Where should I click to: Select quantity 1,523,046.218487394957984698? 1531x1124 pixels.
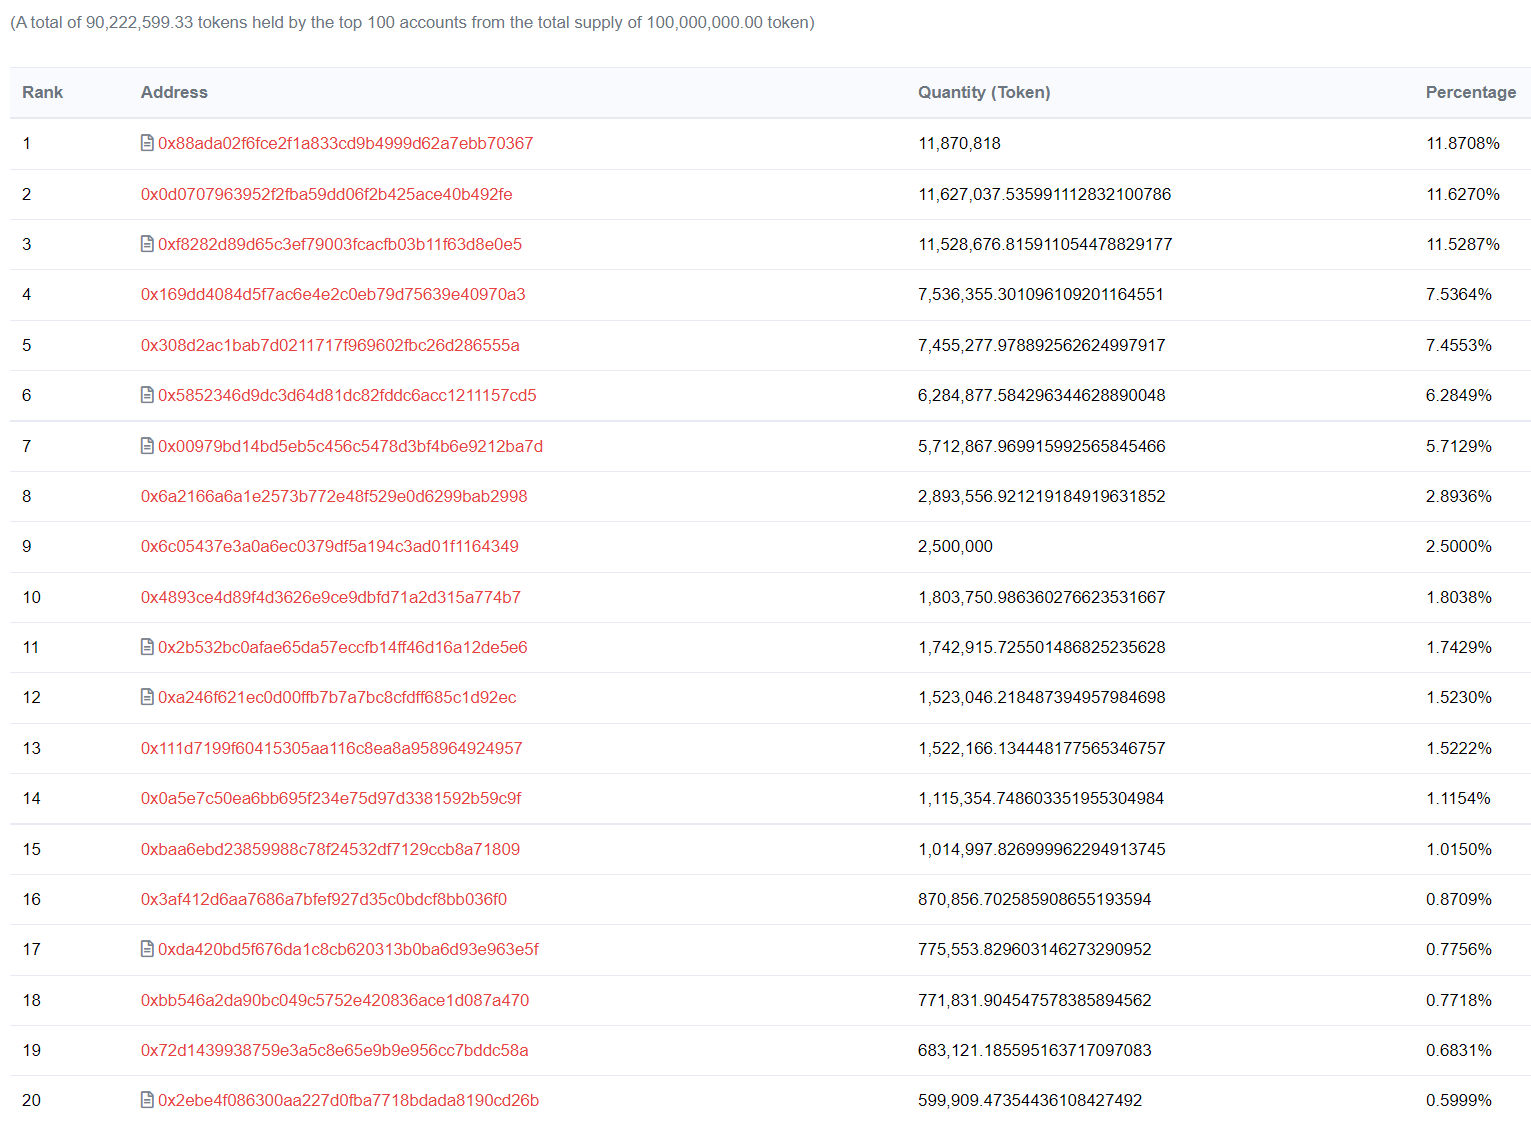[1042, 697]
